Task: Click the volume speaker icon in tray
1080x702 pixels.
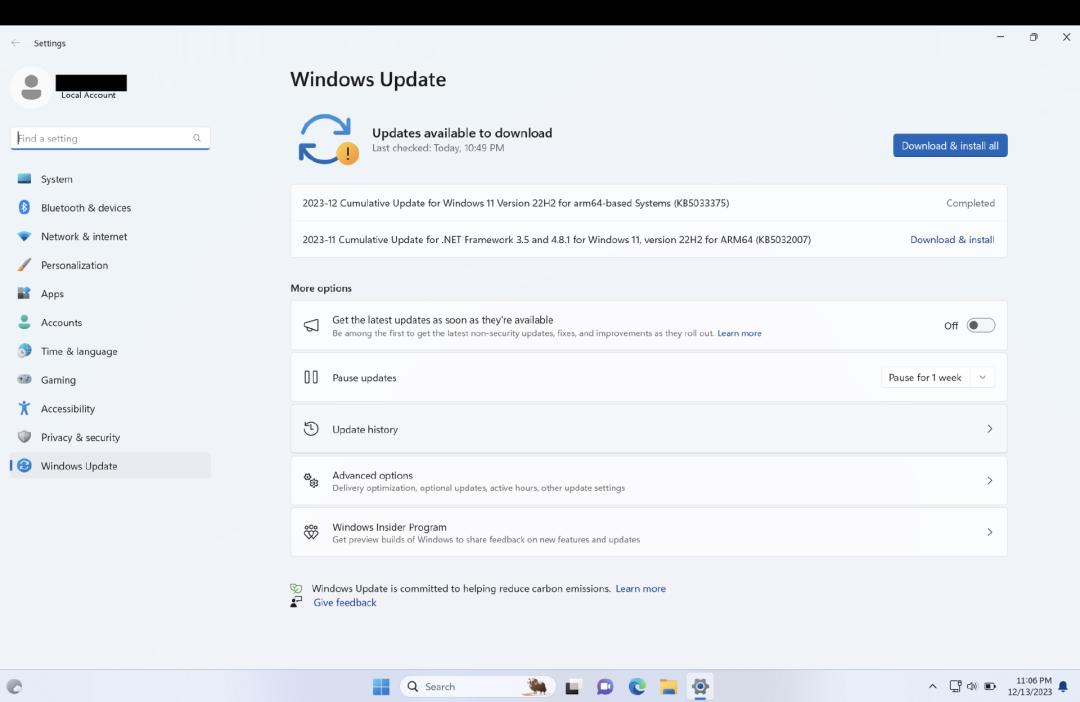Action: pyautogui.click(x=972, y=686)
